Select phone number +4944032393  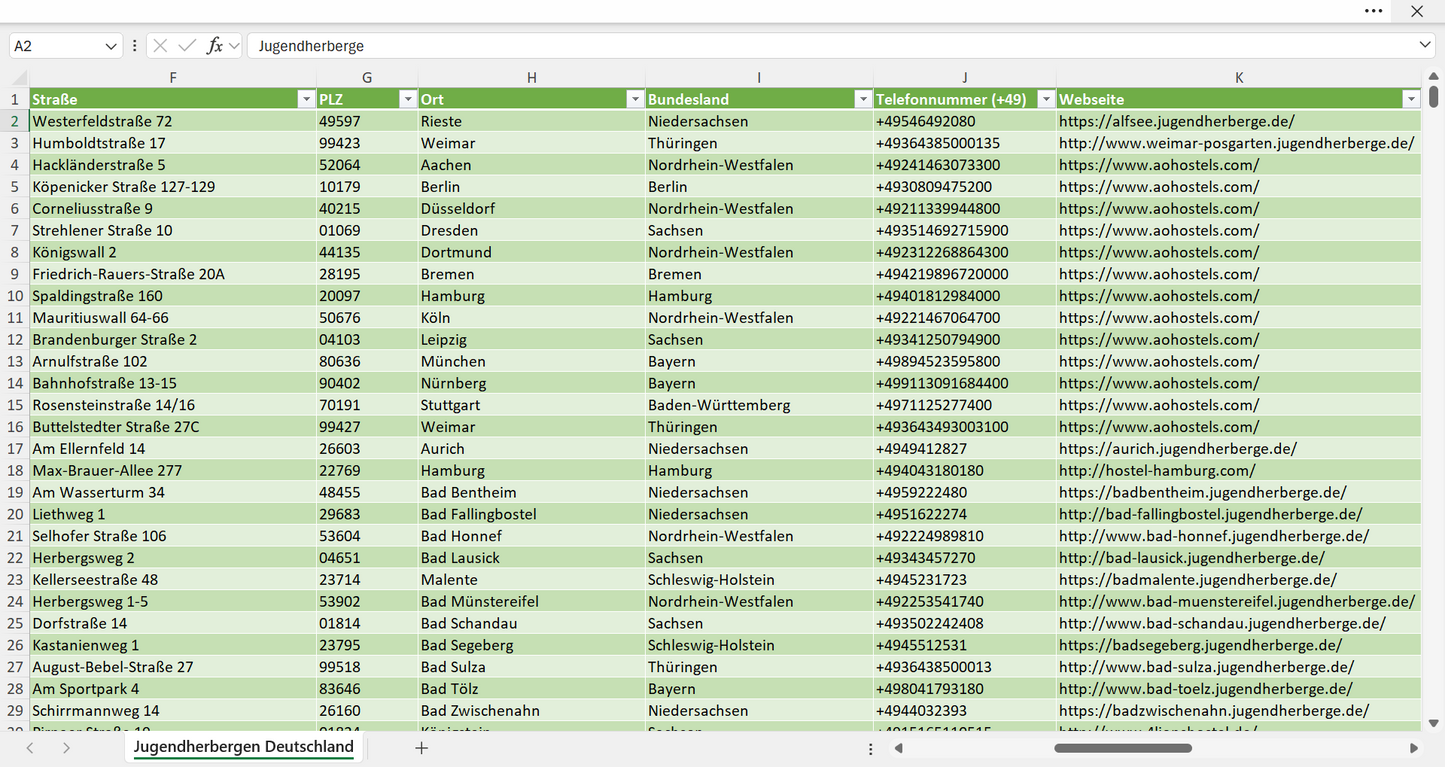click(965, 711)
